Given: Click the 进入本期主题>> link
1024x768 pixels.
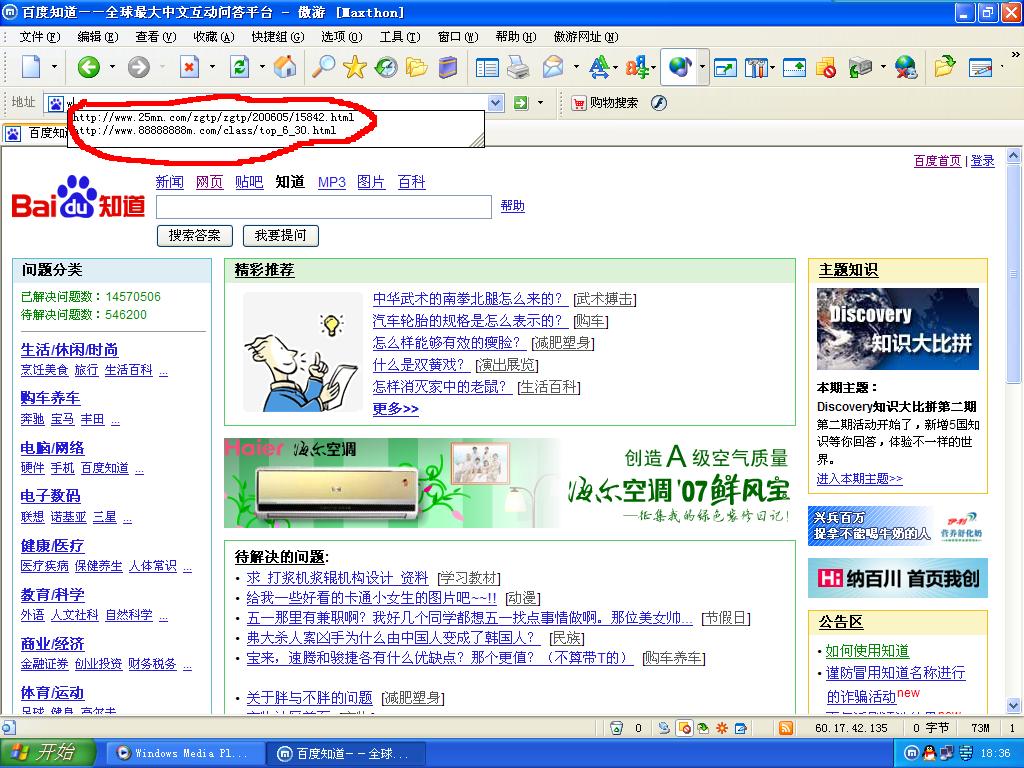Looking at the screenshot, I should pos(859,479).
